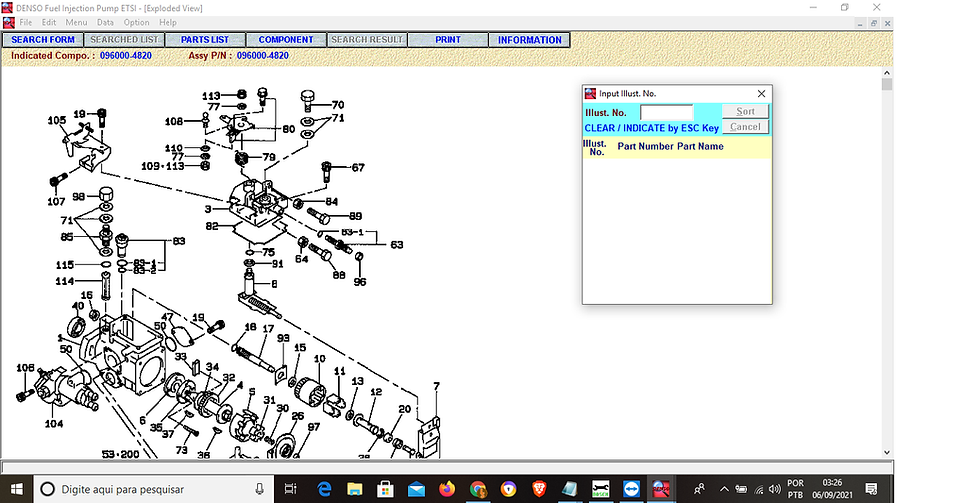Click part label 114 in the diagram
980x503 pixels.
64,281
